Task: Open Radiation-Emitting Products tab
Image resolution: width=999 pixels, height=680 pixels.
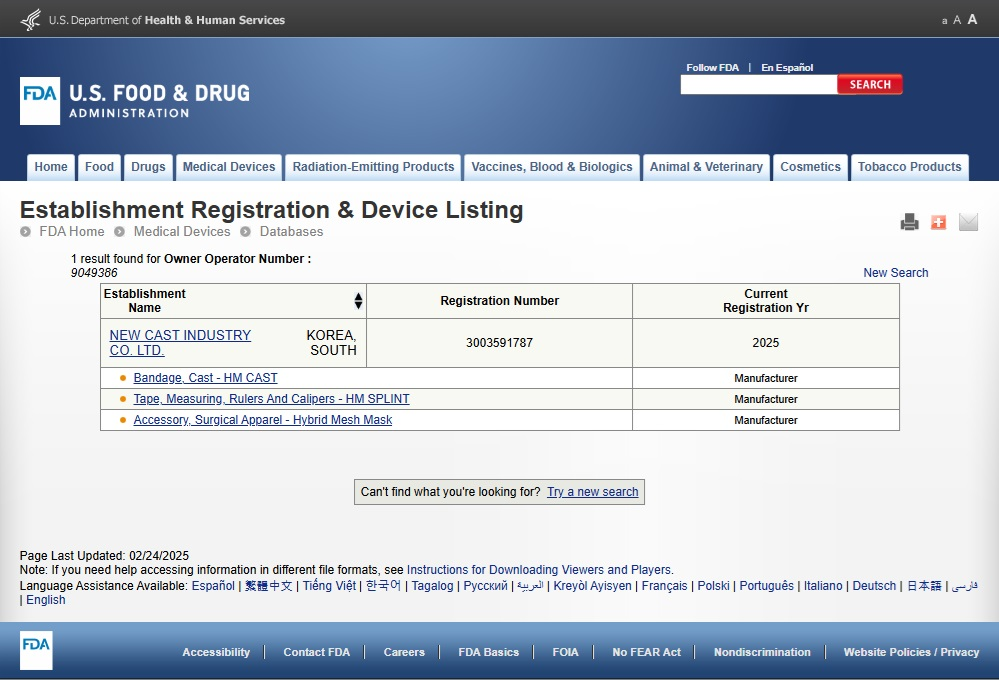Action: coord(373,167)
